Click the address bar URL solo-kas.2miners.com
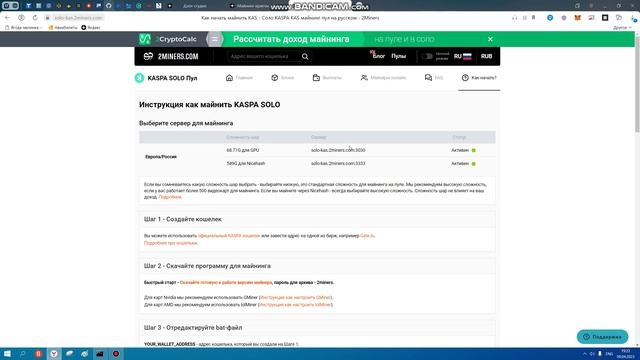Screen dimensions: 640x360 (x=78, y=18)
